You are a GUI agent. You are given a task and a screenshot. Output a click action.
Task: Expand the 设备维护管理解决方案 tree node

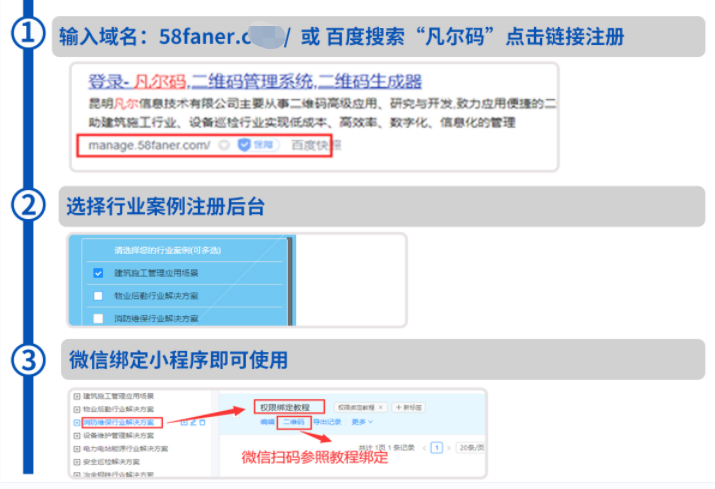tap(77, 436)
